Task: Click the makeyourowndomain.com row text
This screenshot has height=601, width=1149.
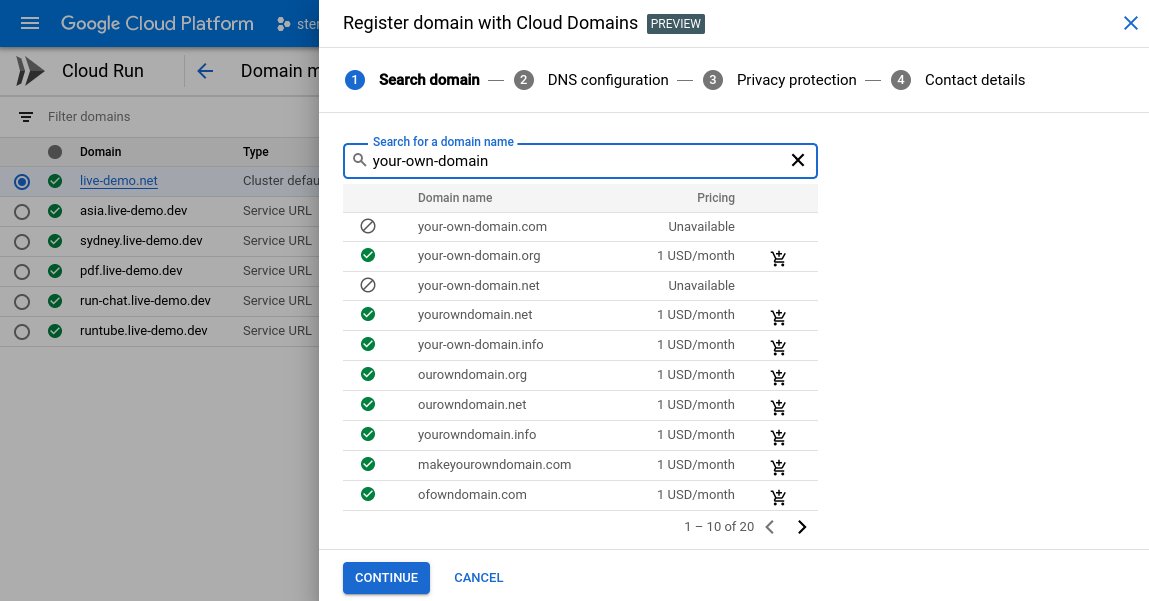Action: [495, 465]
